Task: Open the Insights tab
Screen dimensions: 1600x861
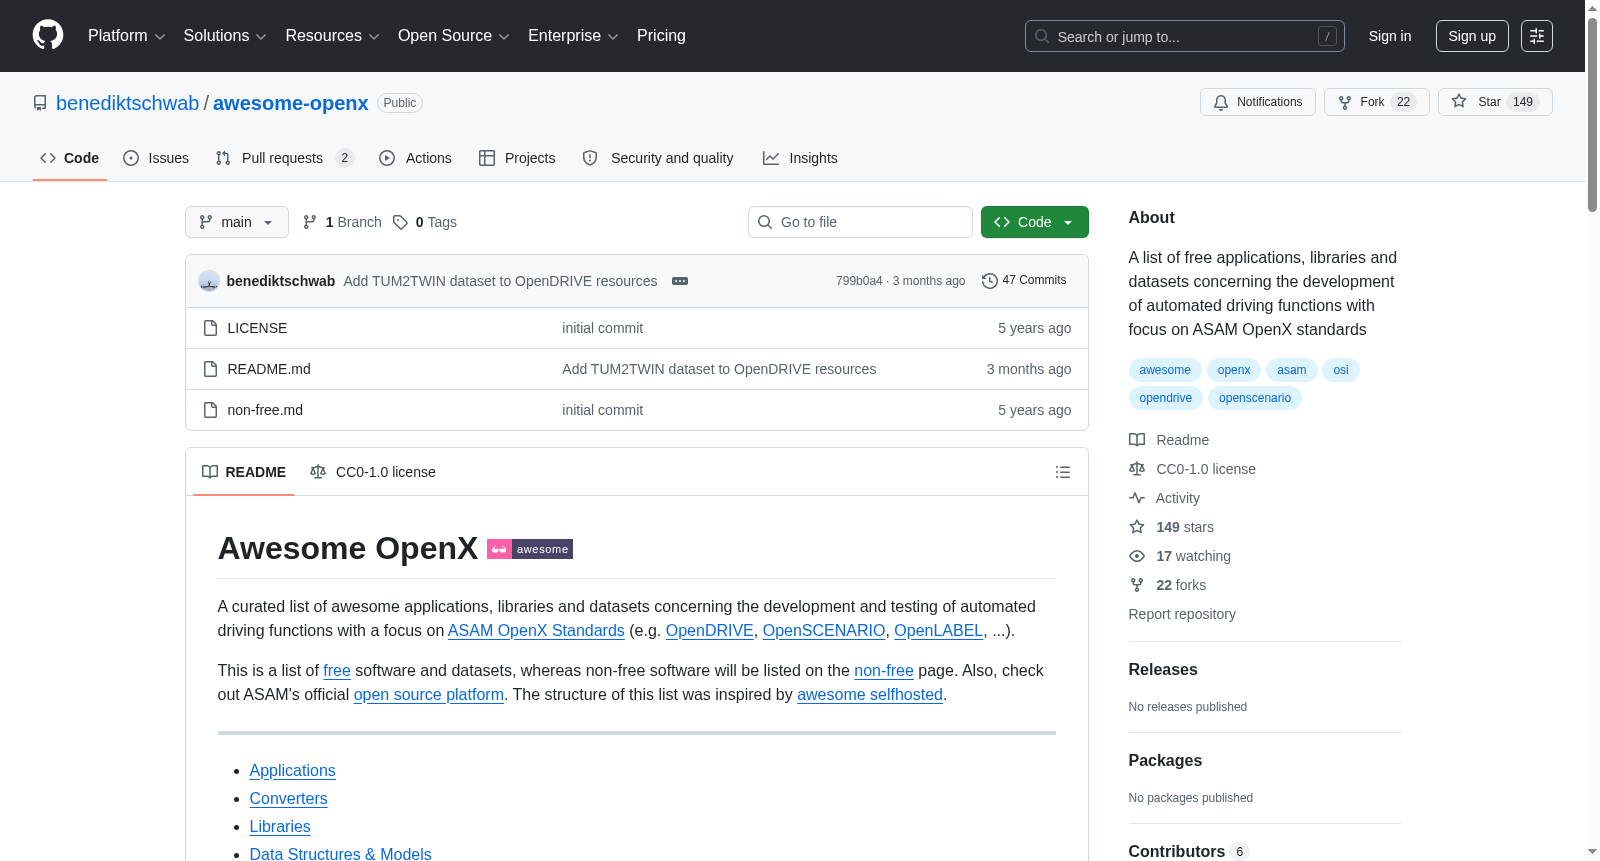Action: point(800,158)
